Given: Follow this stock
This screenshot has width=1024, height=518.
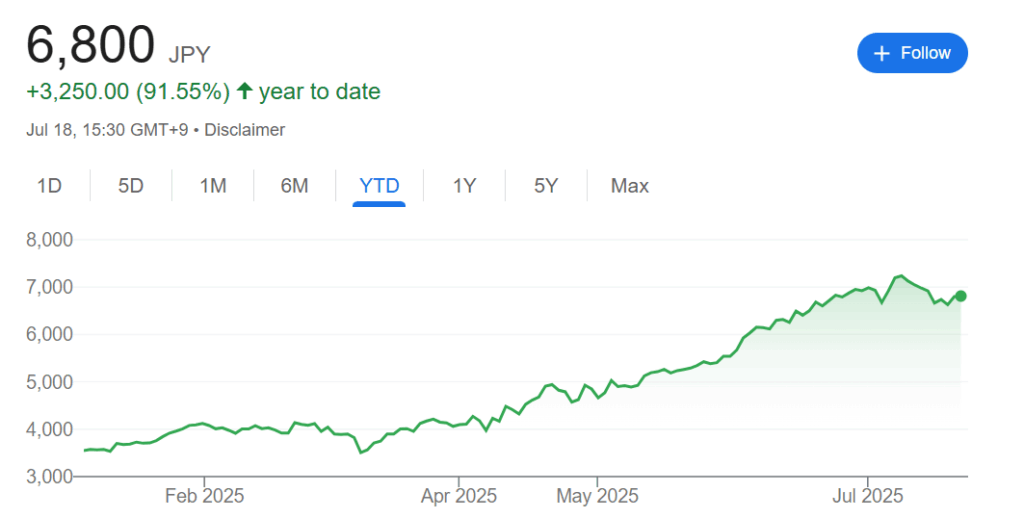Looking at the screenshot, I should click(912, 53).
